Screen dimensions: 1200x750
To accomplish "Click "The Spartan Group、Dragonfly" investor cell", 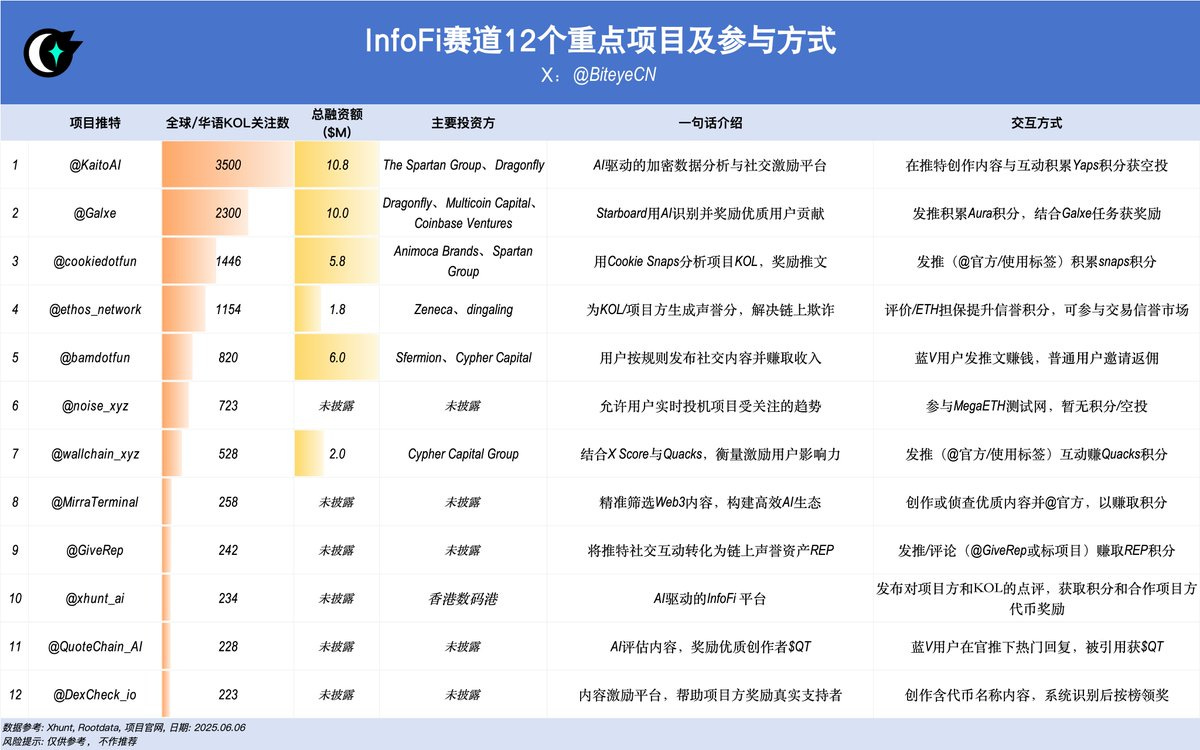I will point(463,165).
